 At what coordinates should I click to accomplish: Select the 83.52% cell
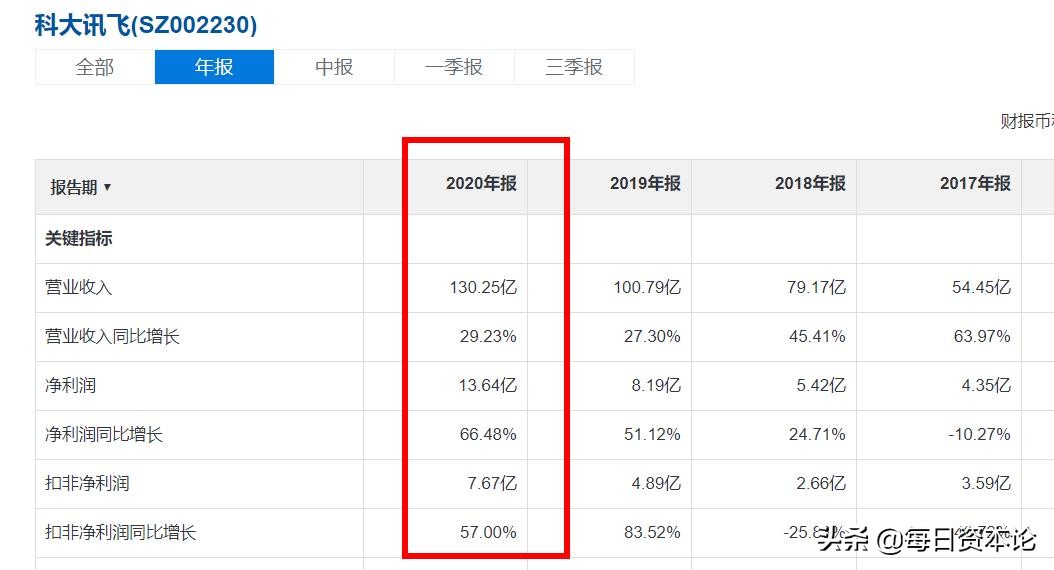pyautogui.click(x=652, y=533)
